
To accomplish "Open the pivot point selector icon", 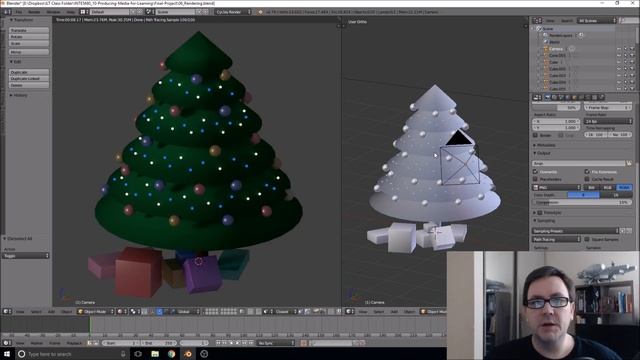I will pos(134,311).
